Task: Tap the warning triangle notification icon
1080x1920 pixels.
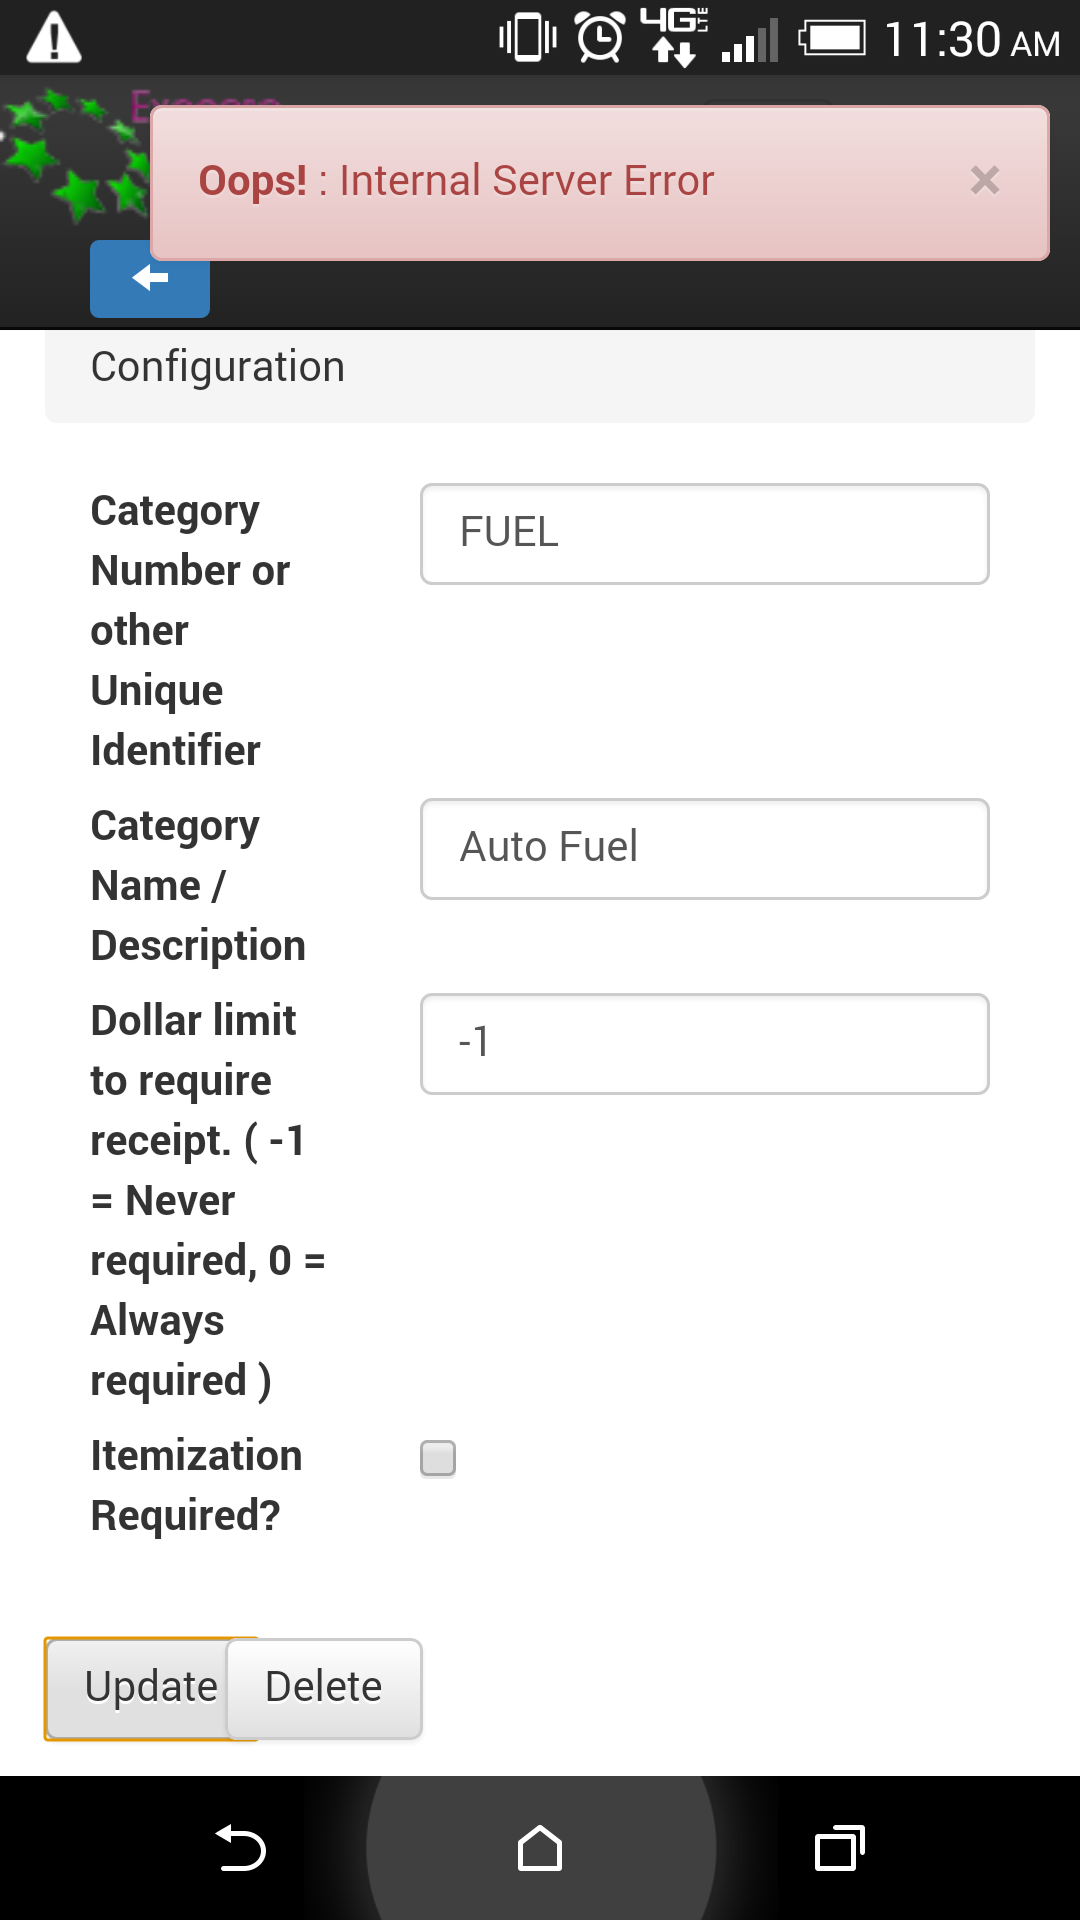Action: pyautogui.click(x=54, y=38)
